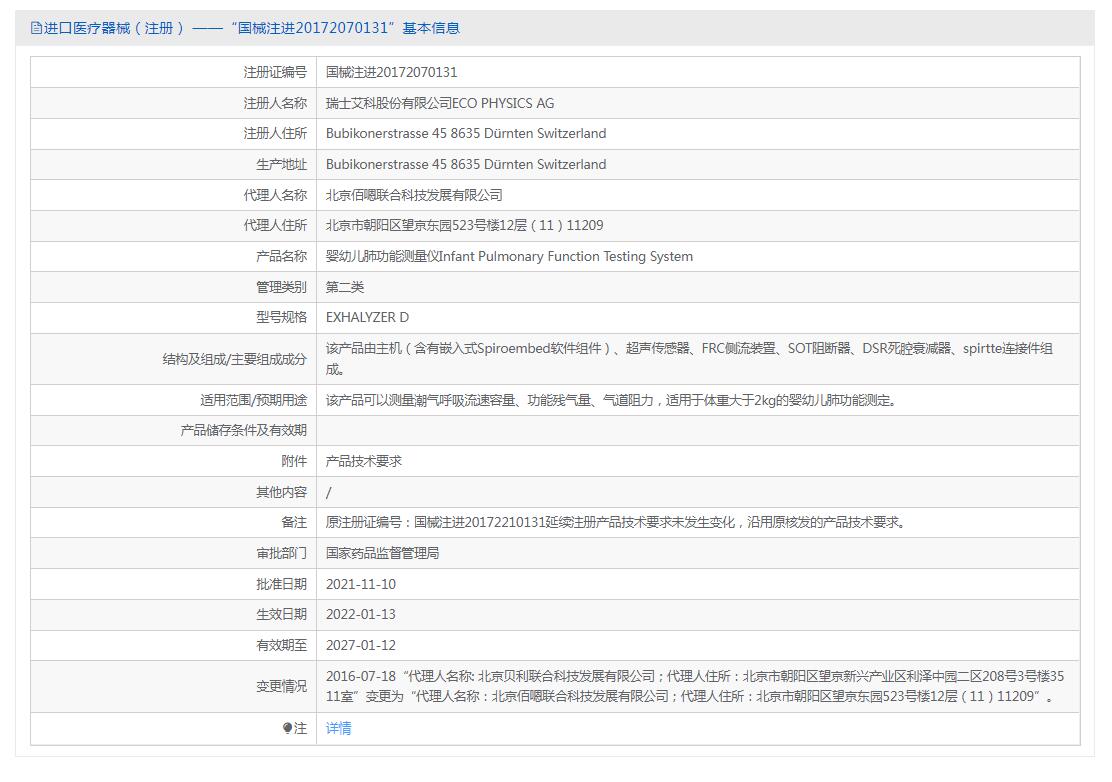This screenshot has height=782, width=1112.
Task: Click the 生产地址 label
Action: pos(282,164)
